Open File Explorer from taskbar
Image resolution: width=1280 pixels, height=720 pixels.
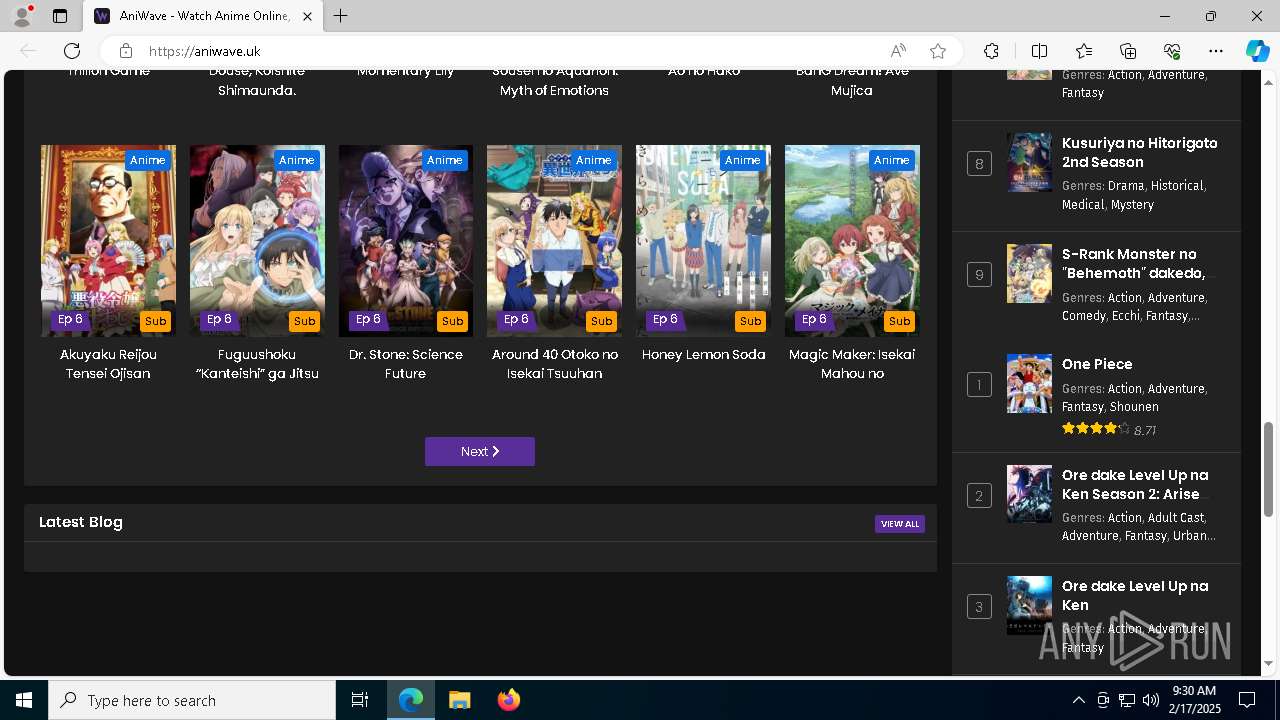click(459, 700)
